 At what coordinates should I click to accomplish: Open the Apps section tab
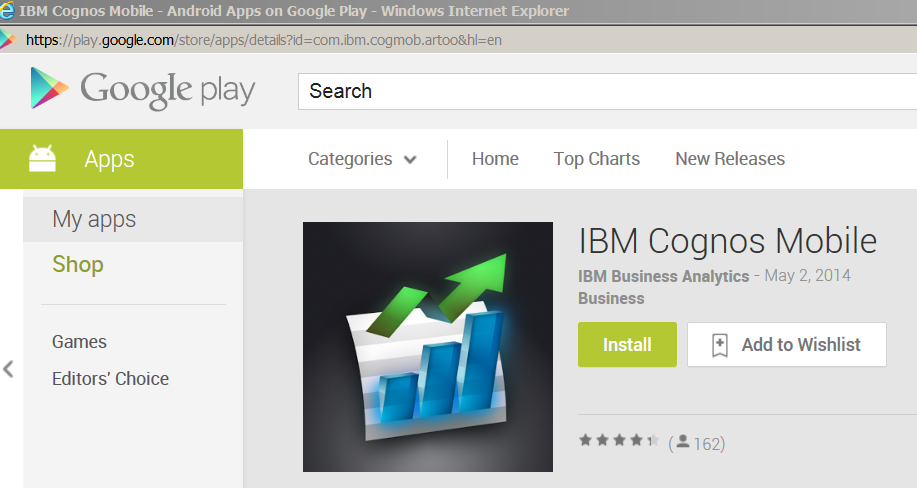coord(122,159)
